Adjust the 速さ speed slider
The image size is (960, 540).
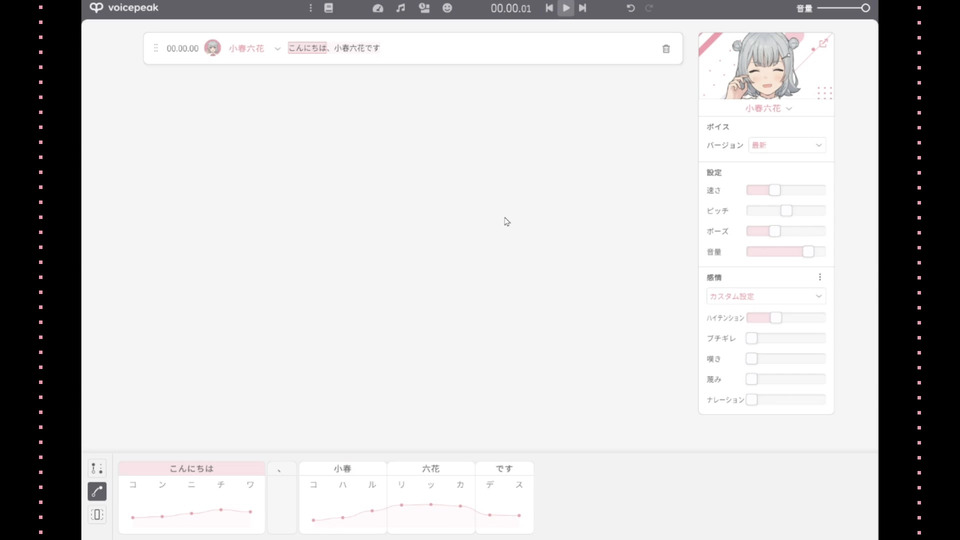786,190
